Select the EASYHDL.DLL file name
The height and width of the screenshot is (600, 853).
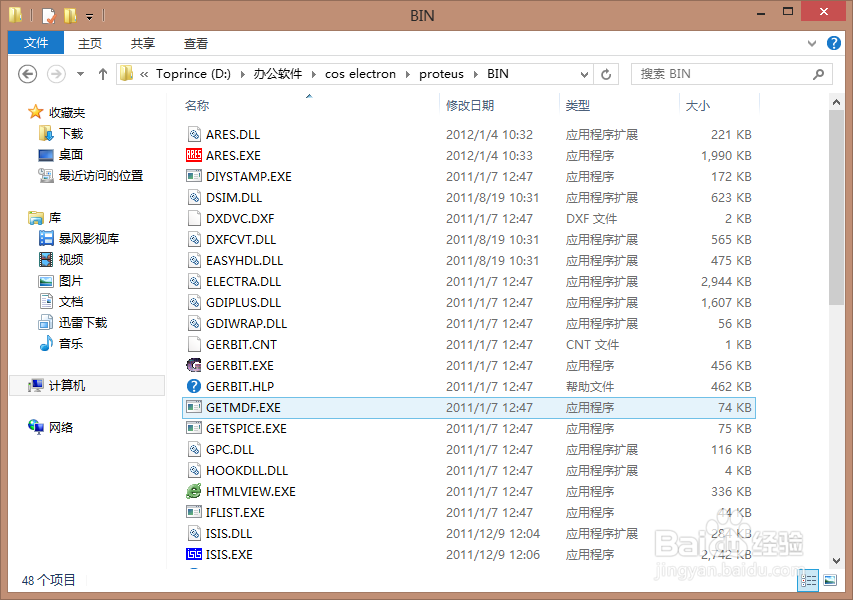[244, 261]
